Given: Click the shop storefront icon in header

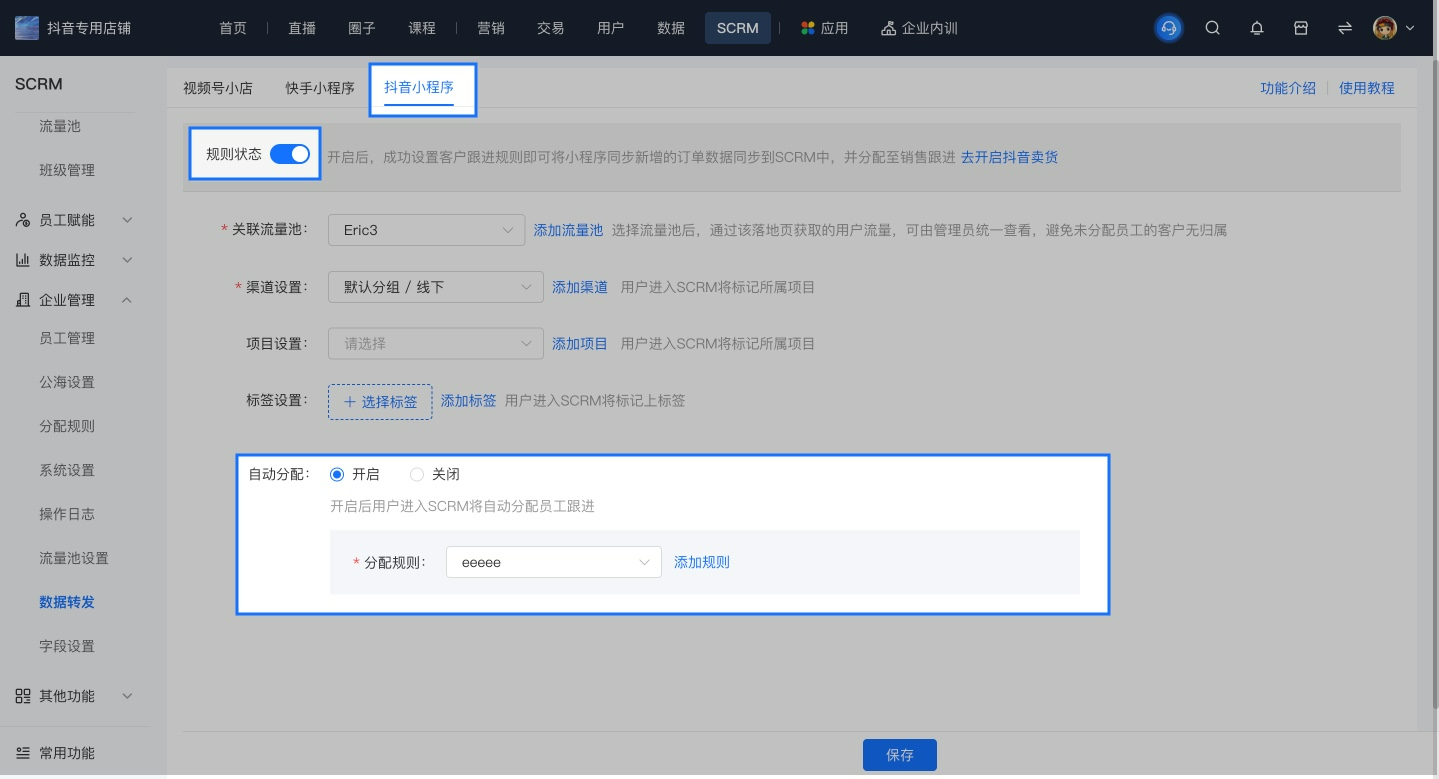Looking at the screenshot, I should click(x=1301, y=28).
